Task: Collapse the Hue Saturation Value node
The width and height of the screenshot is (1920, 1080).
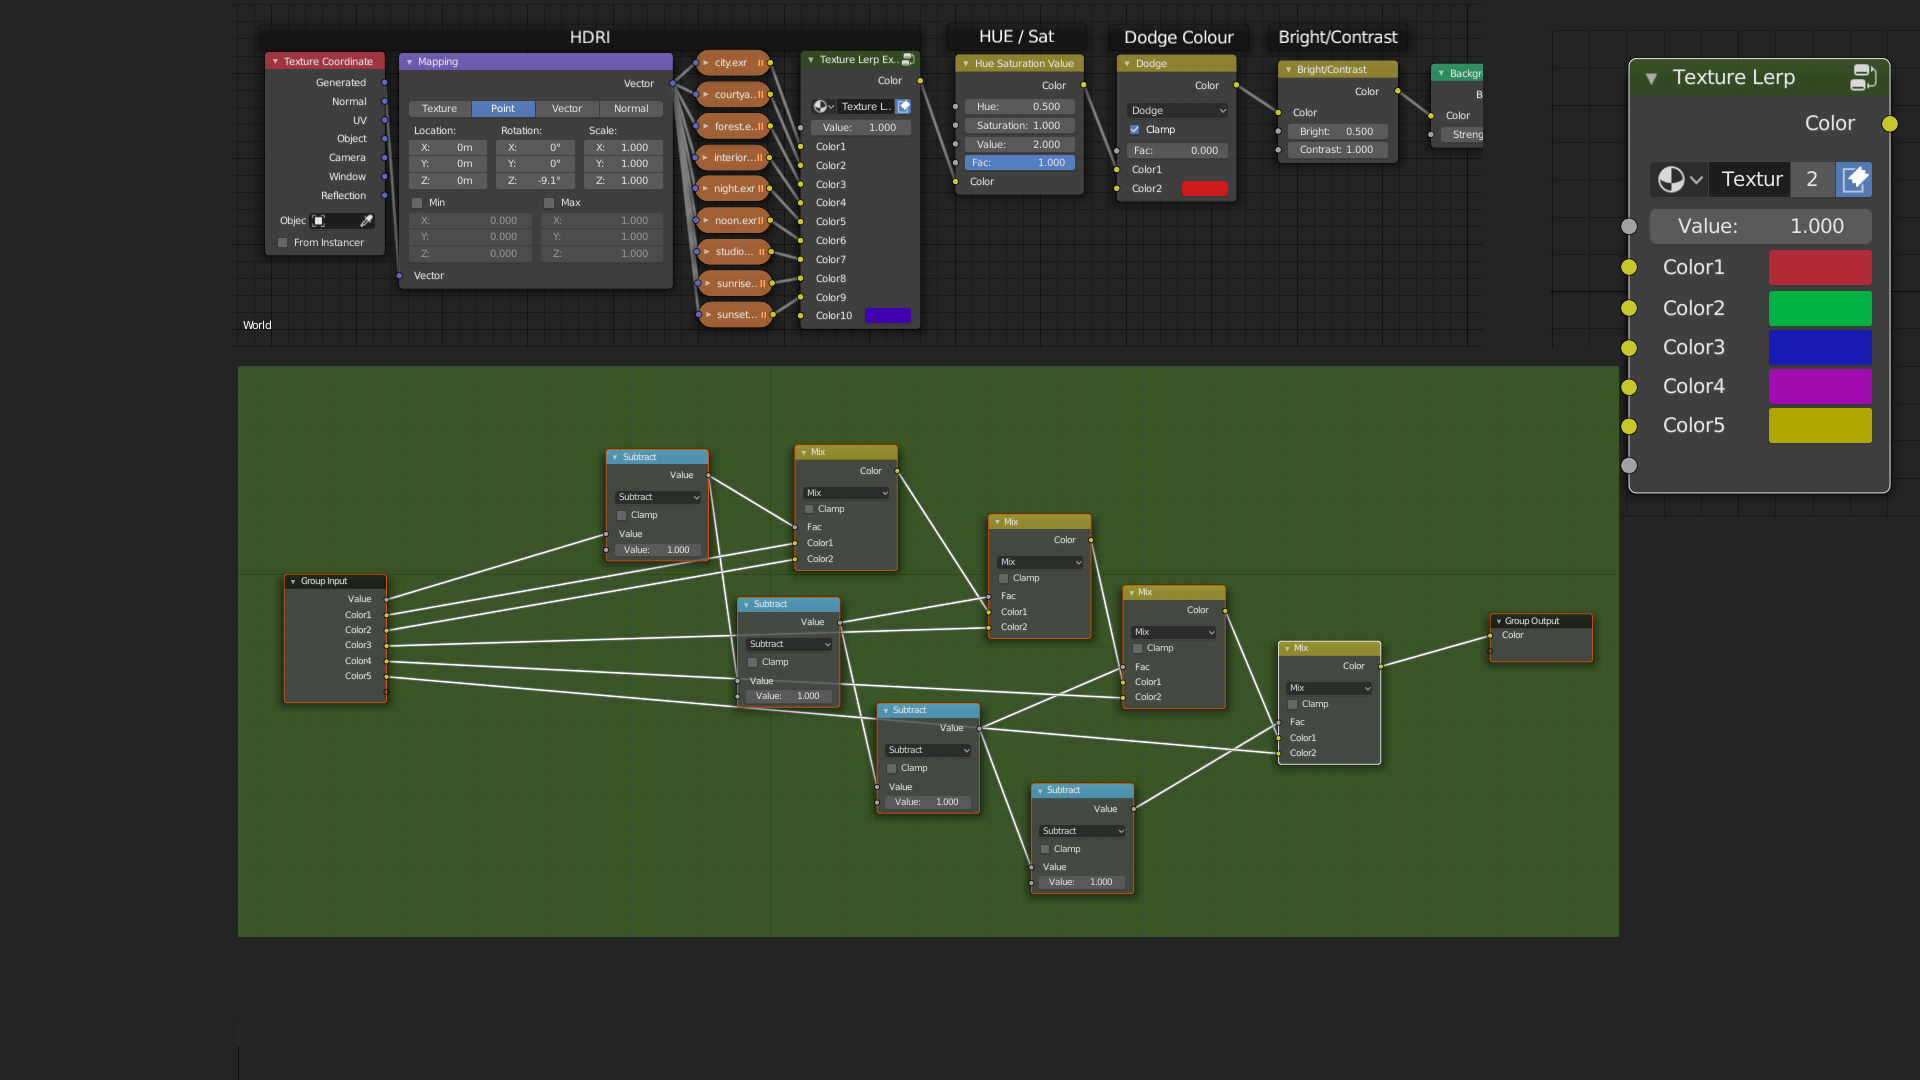Action: 966,64
